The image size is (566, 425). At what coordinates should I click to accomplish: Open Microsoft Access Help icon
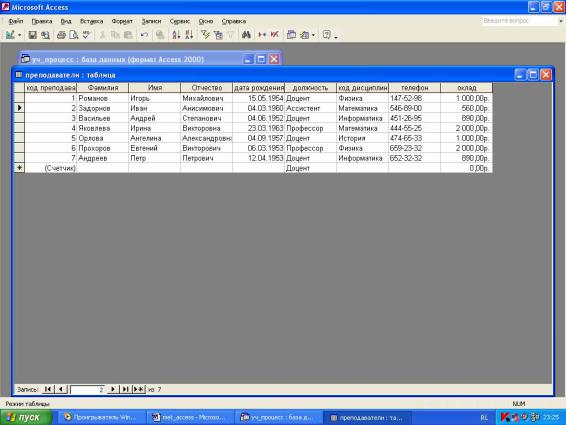(327, 35)
